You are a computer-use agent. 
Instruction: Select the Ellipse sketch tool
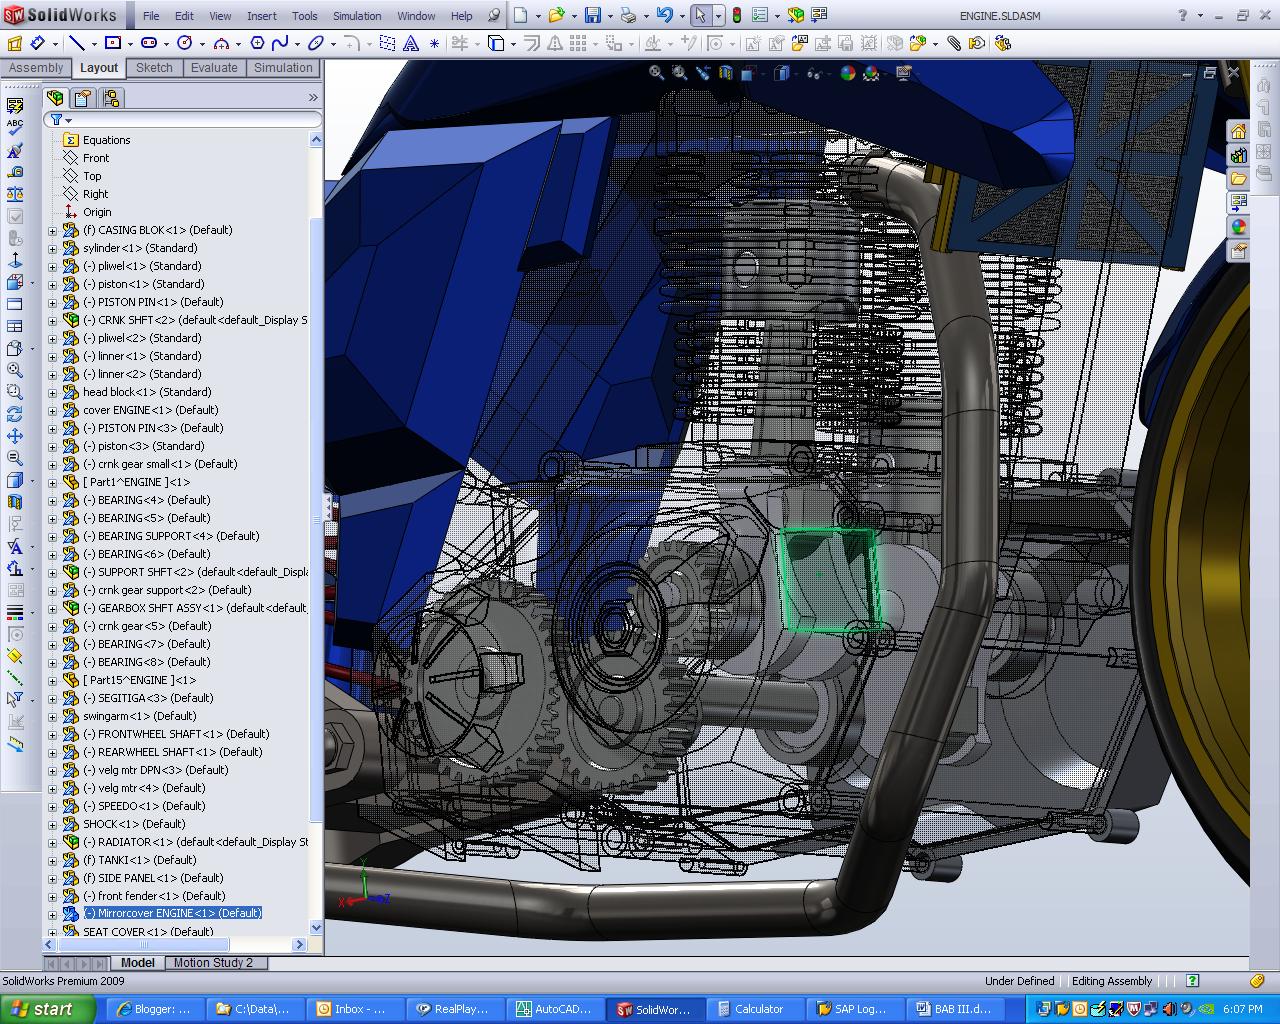click(316, 43)
